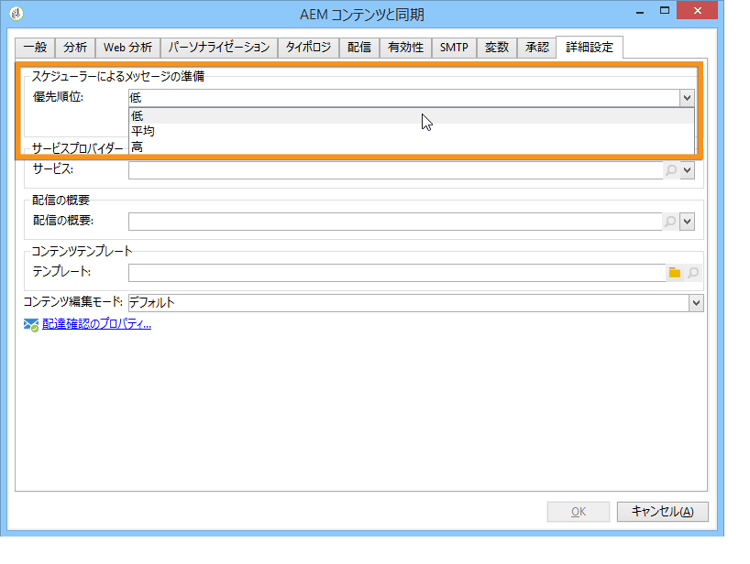Screen dimensions: 750x564
Task: Choose 高 from the priority list
Action: pyautogui.click(x=411, y=146)
